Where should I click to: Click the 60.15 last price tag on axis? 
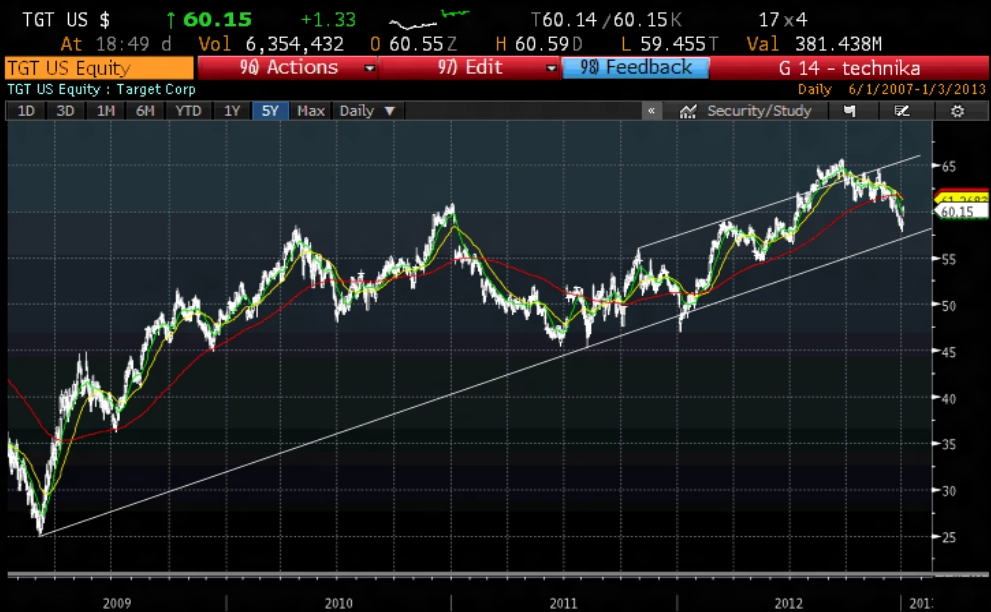[951, 211]
